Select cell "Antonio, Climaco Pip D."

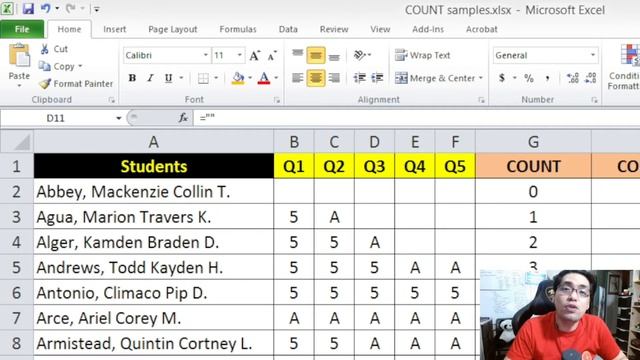click(x=153, y=293)
